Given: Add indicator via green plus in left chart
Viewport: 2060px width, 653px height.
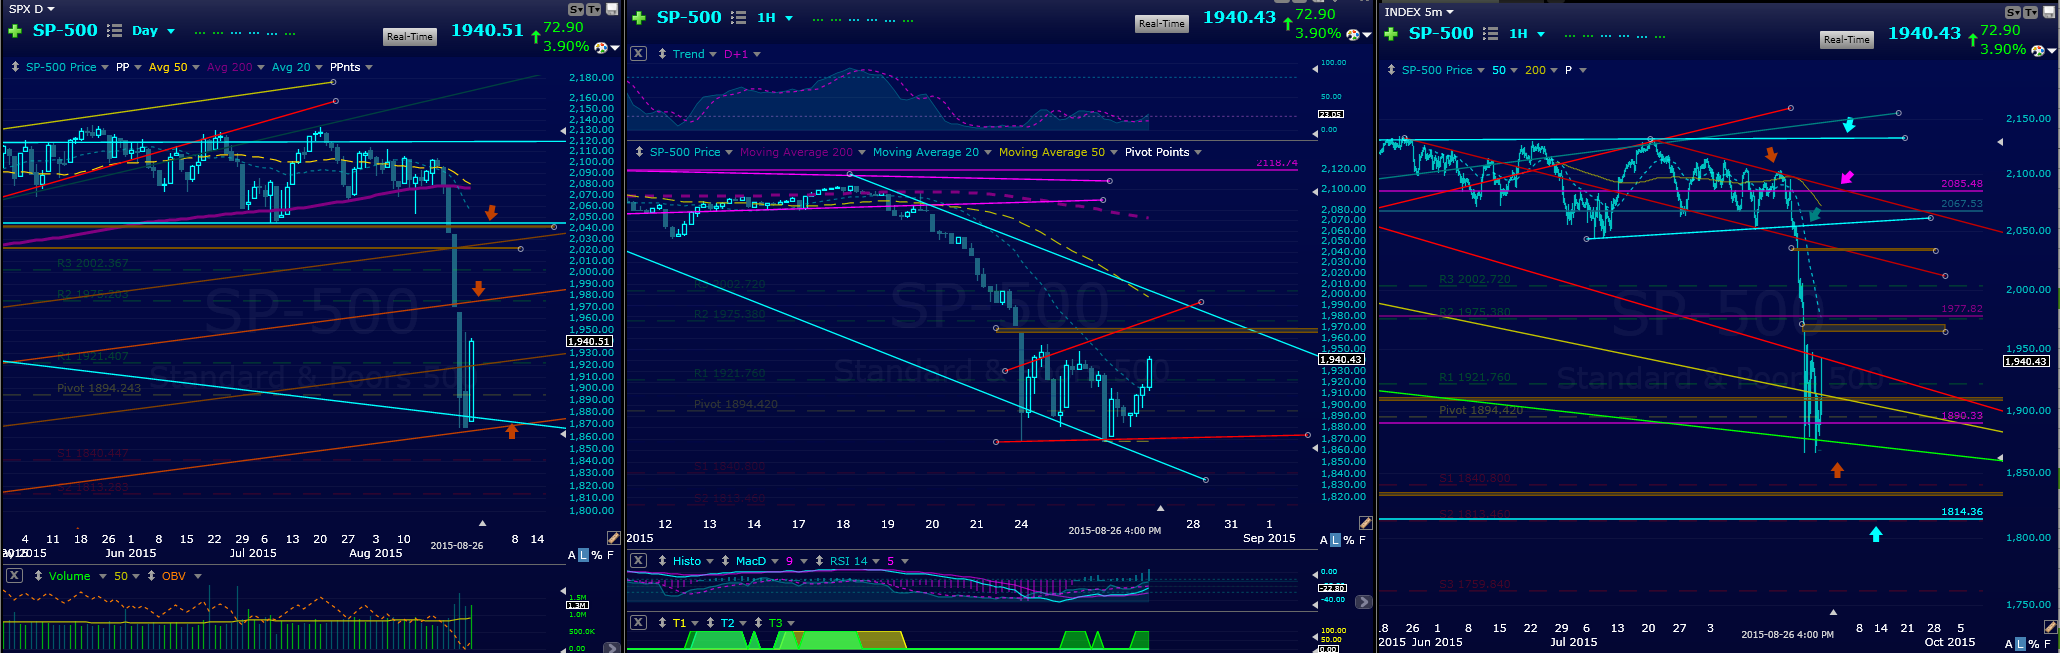Looking at the screenshot, I should click(x=14, y=31).
